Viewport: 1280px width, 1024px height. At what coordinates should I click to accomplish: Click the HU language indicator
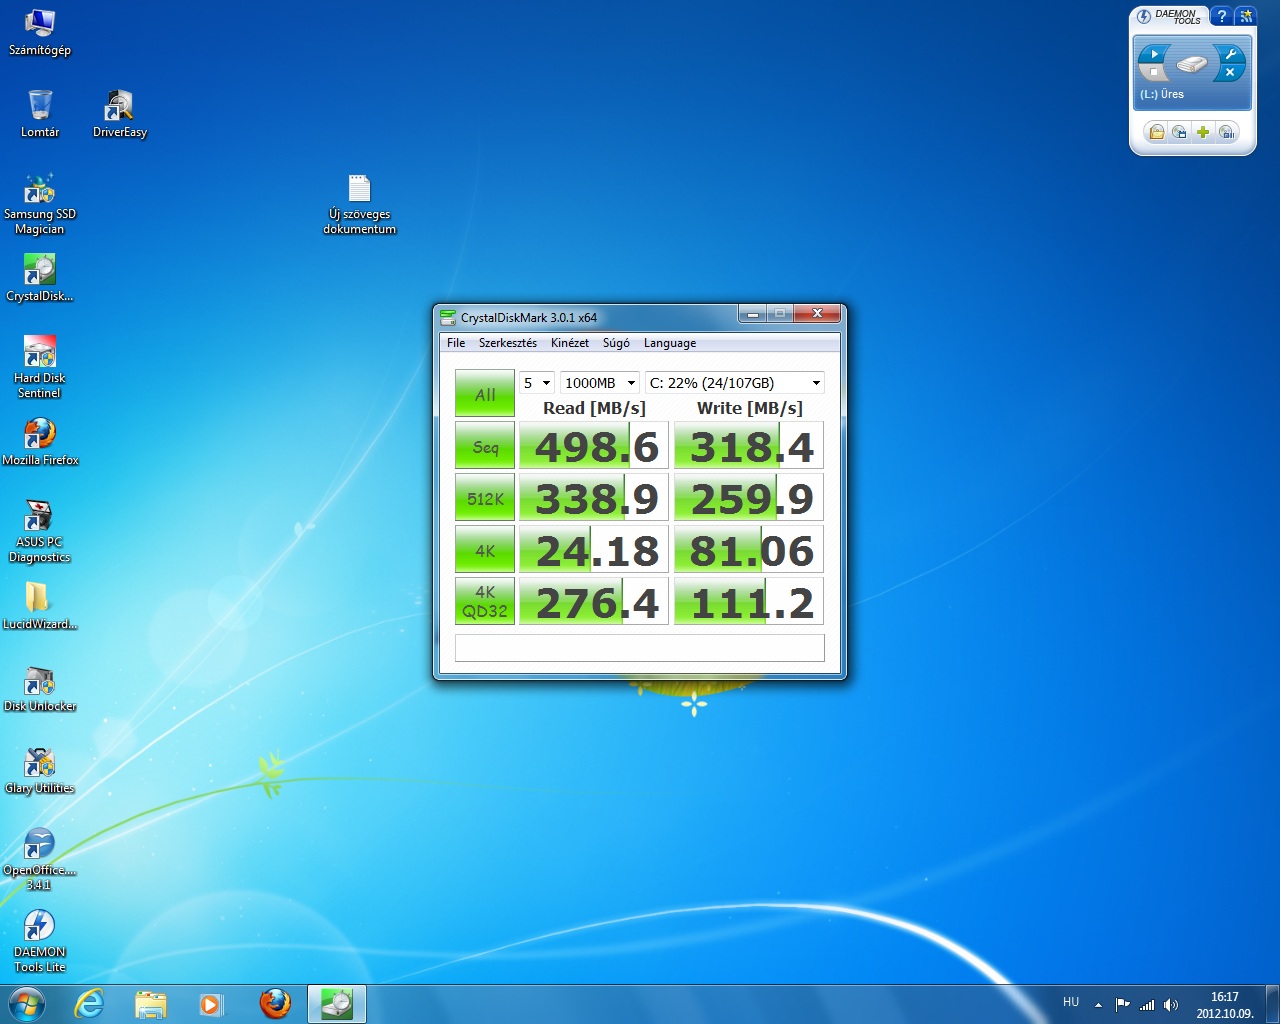click(x=1071, y=1002)
